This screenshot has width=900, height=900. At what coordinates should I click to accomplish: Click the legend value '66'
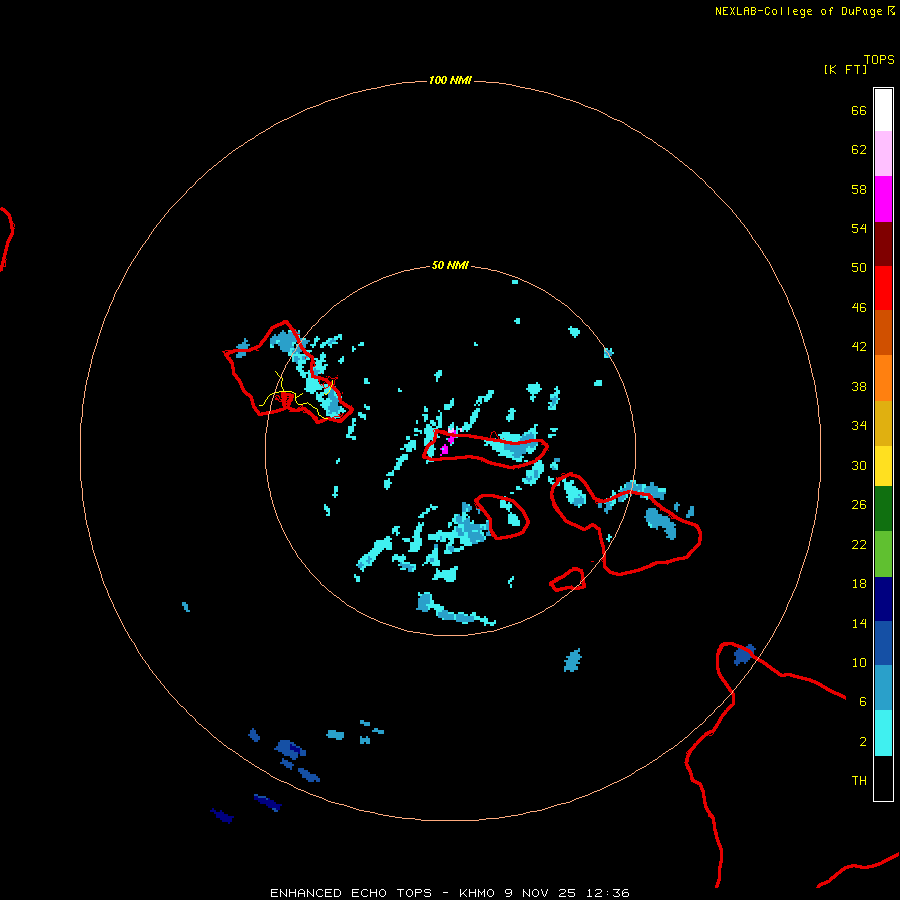tap(859, 111)
